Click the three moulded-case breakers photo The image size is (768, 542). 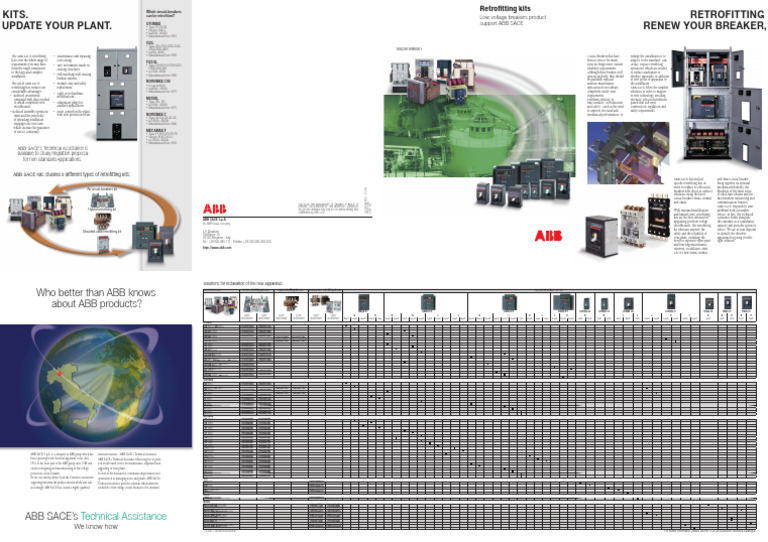point(628,225)
